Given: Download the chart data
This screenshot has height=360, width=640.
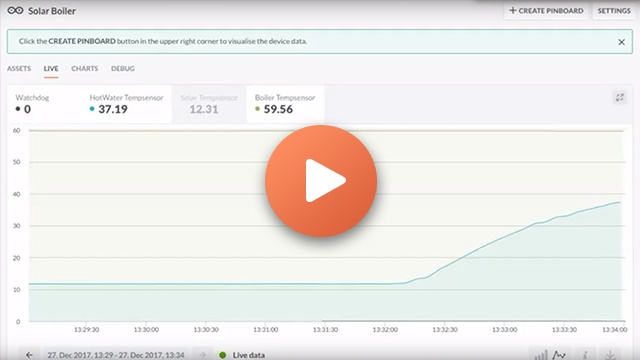Looking at the screenshot, I should (610, 355).
